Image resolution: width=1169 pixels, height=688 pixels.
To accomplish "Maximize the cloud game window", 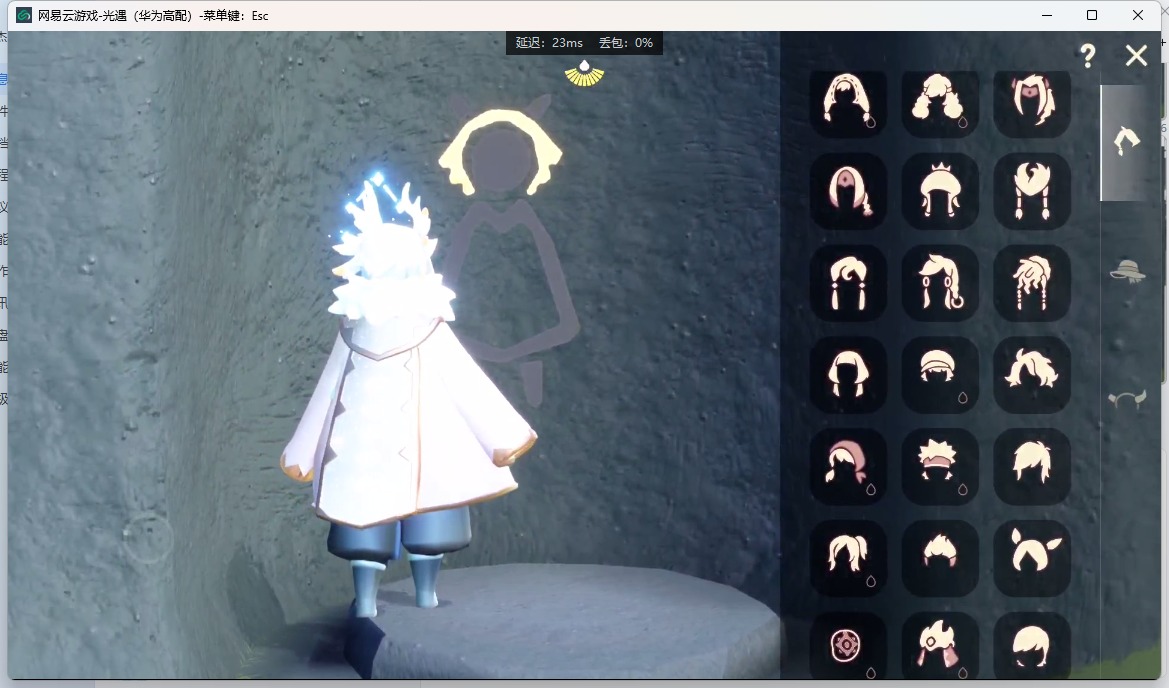I will click(x=1092, y=15).
